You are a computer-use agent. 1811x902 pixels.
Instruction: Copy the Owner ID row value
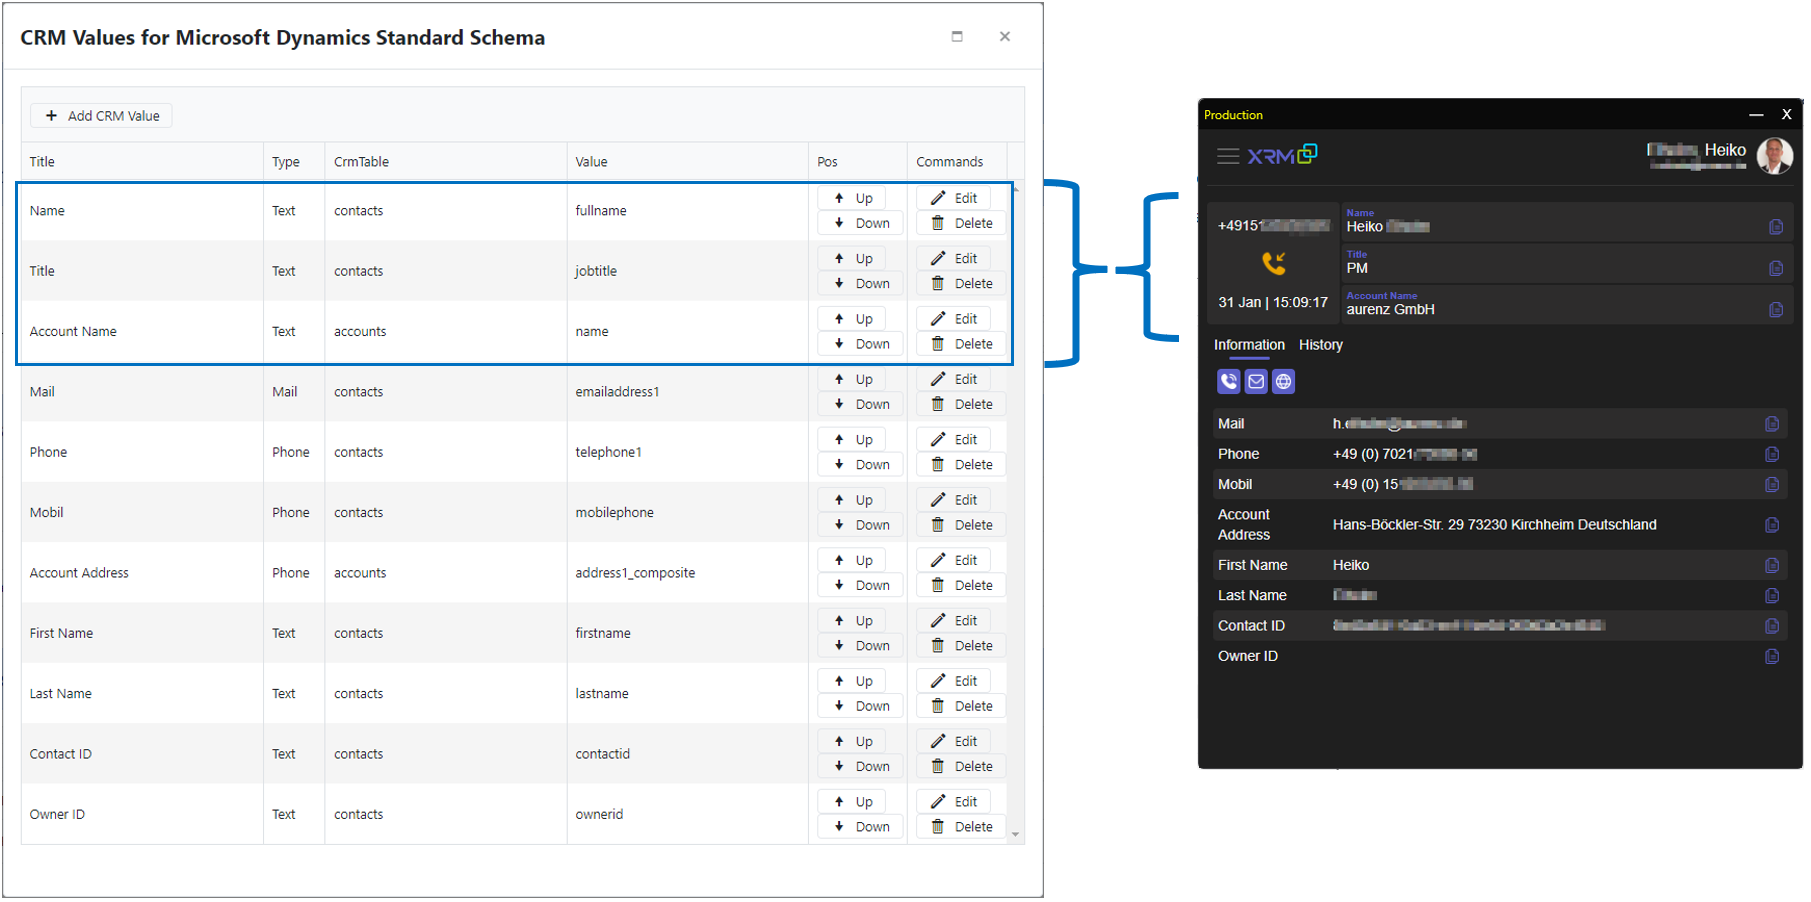[1771, 656]
